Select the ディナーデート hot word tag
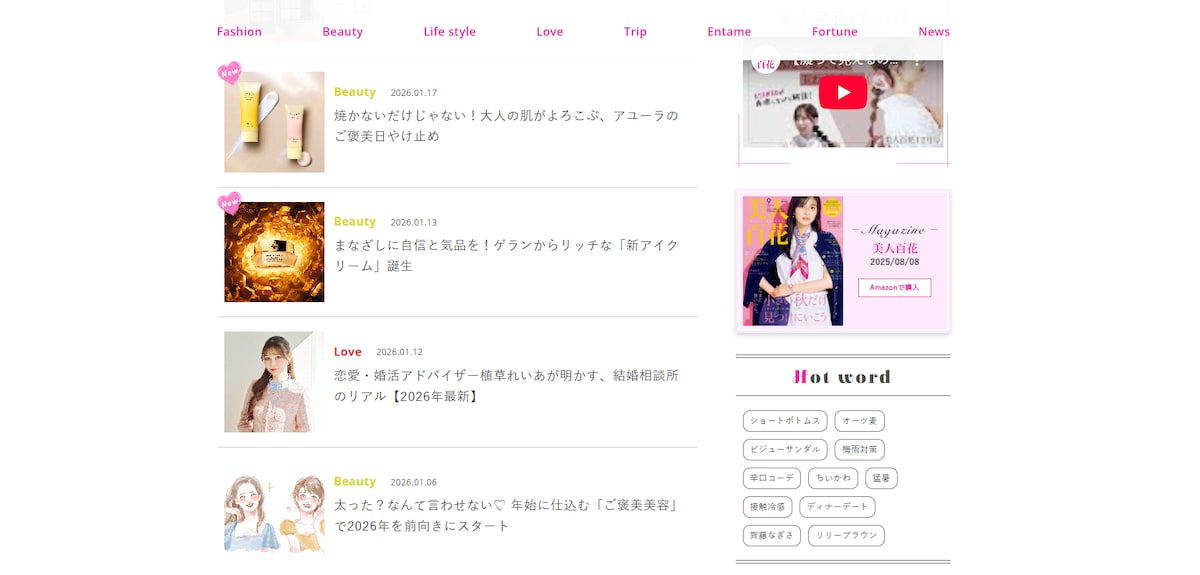Viewport: 1200px width, 575px height. [837, 507]
